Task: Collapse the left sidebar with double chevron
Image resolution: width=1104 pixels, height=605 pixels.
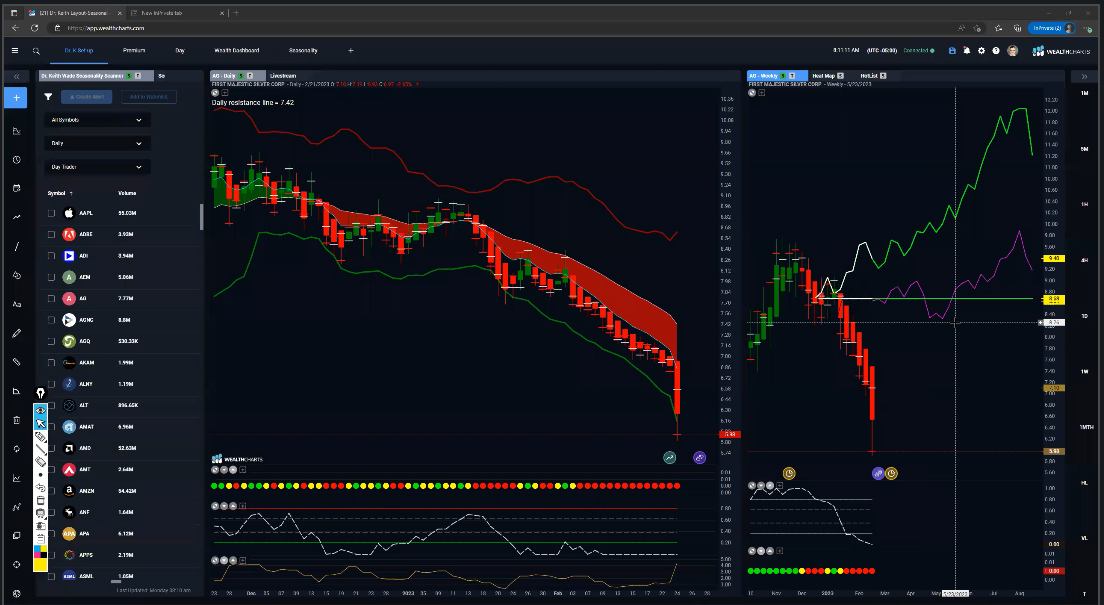Action: (x=16, y=76)
